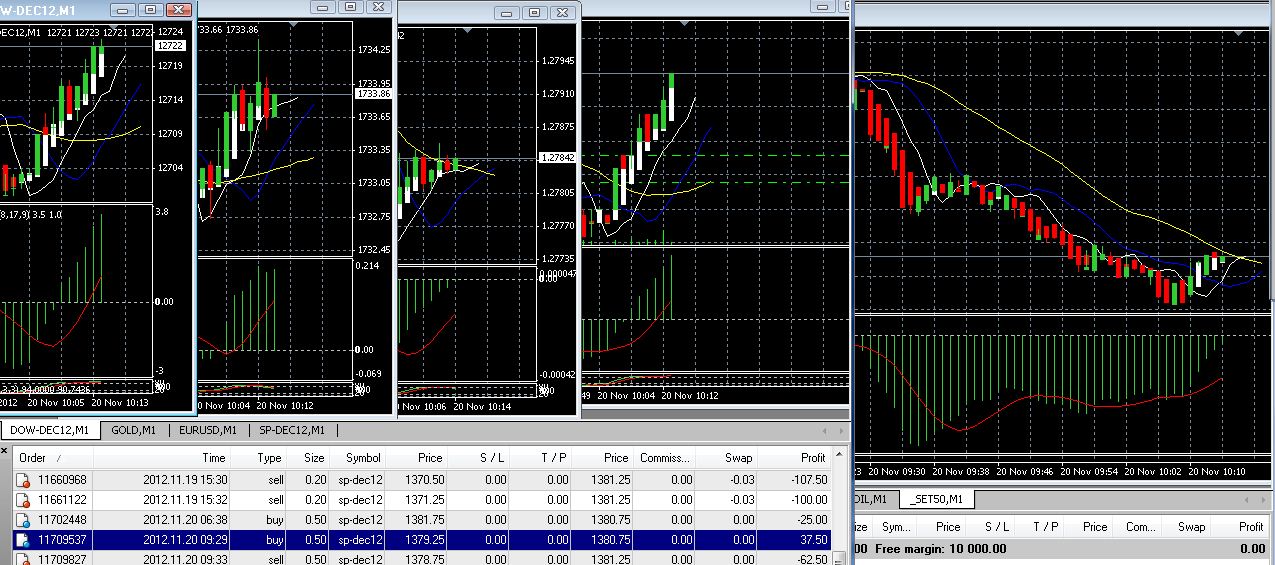This screenshot has height=565, width=1275.
Task: Click the sell icon of order 11661122
Action: point(23,499)
